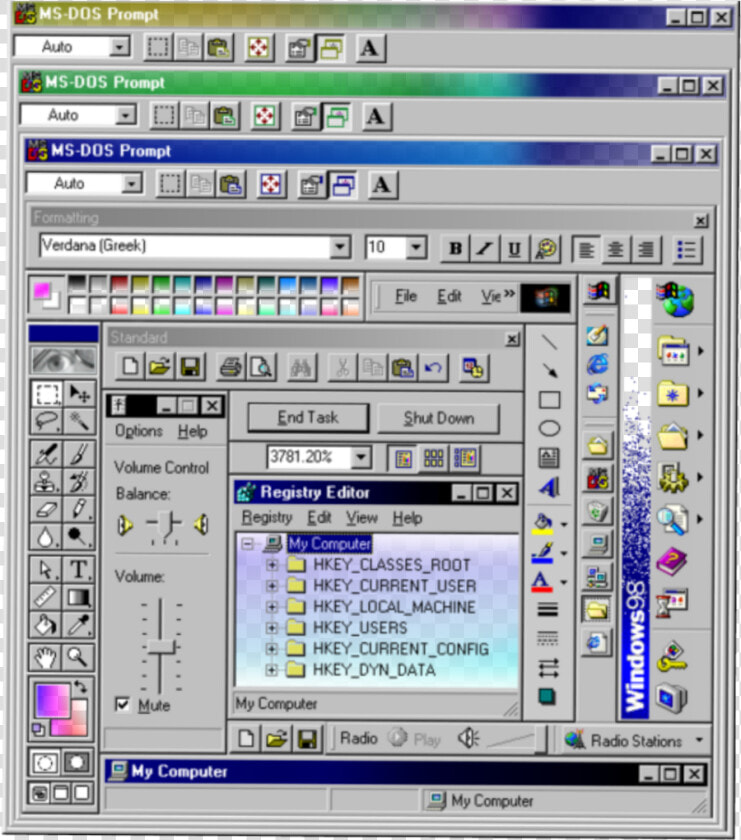Click the Paste icon in Standard toolbar
This screenshot has height=840, width=741.
point(402,368)
